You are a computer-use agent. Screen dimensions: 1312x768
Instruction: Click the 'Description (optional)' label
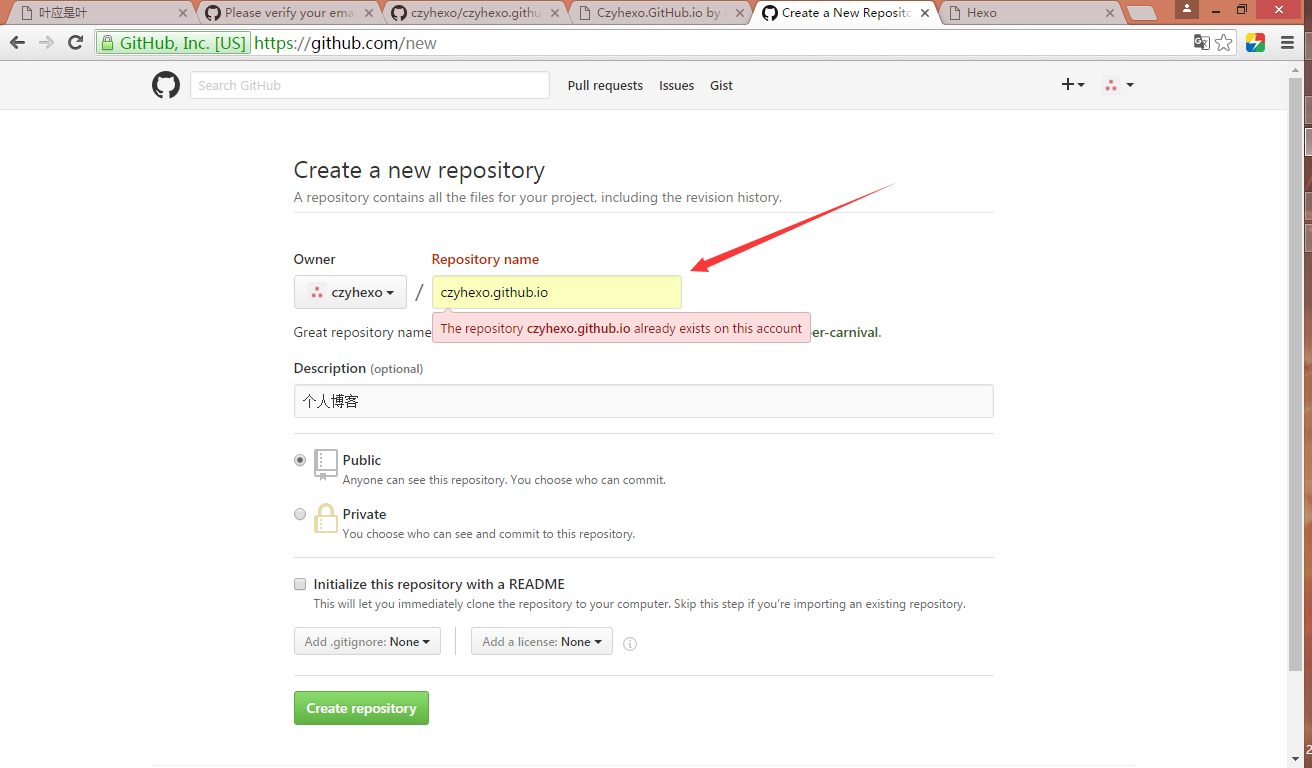tap(358, 368)
